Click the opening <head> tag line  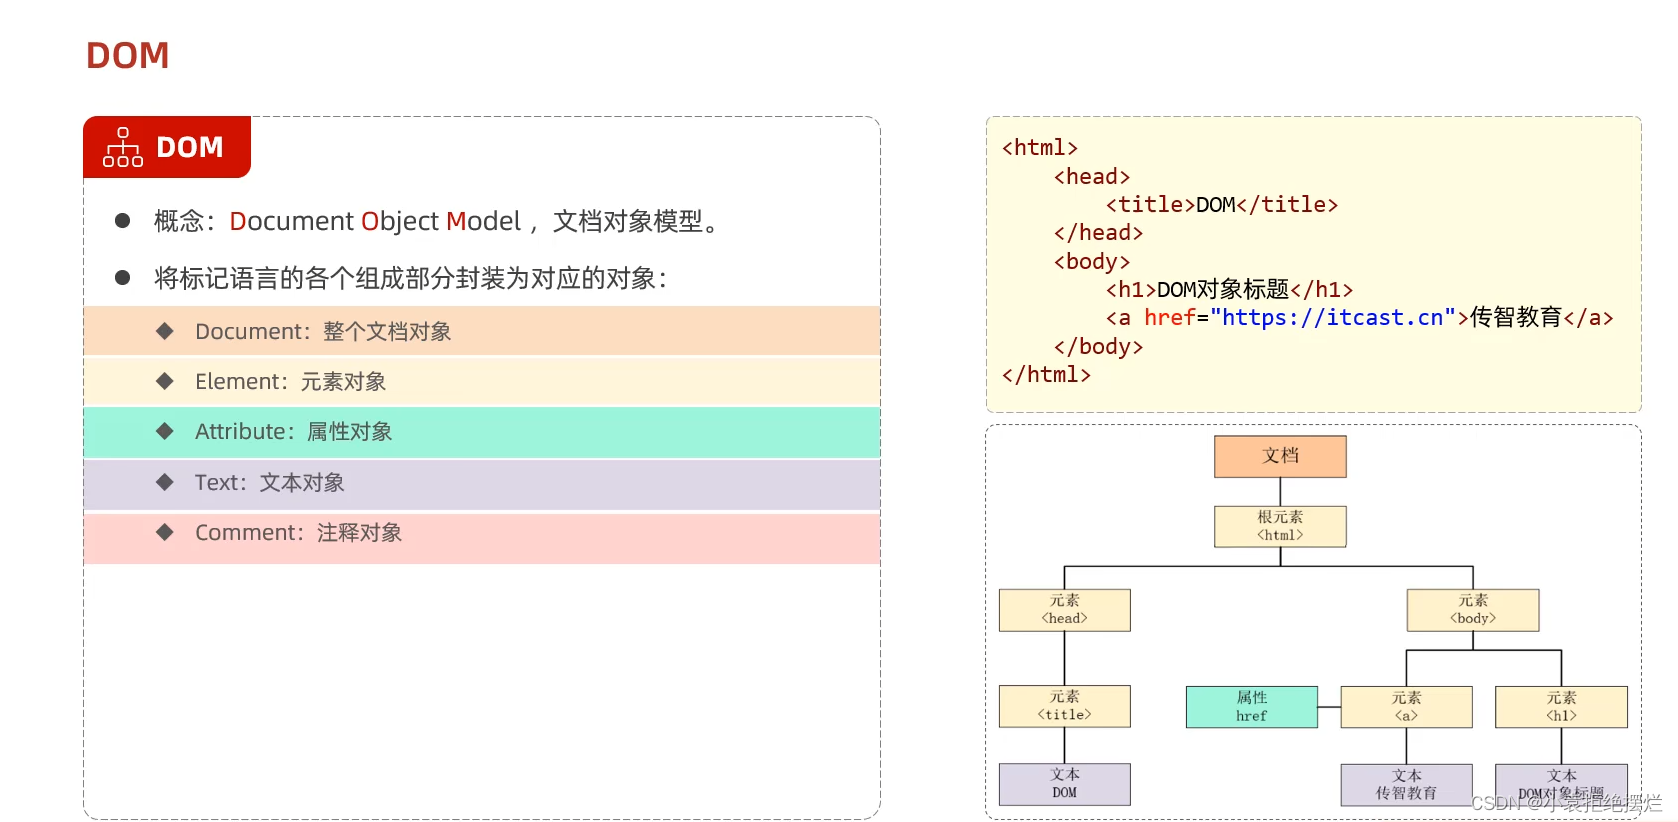1092,177
